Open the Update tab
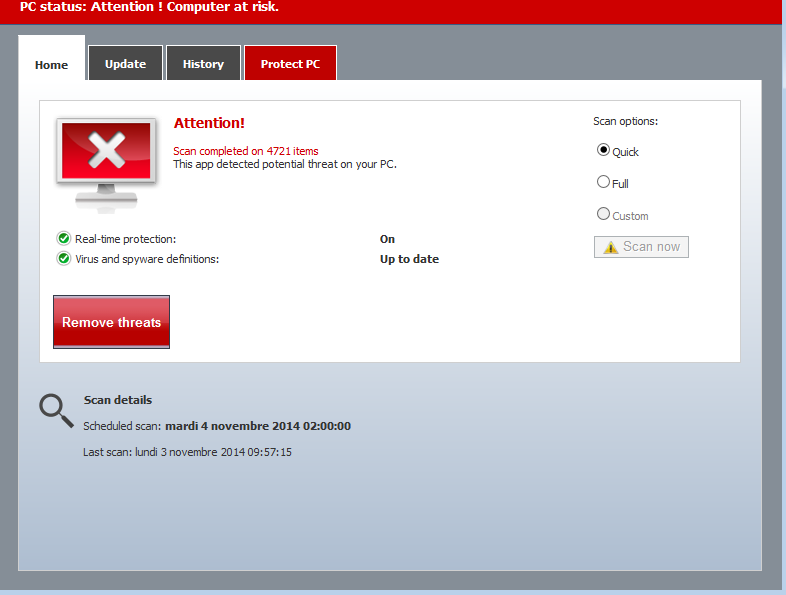786x595 pixels. point(125,63)
